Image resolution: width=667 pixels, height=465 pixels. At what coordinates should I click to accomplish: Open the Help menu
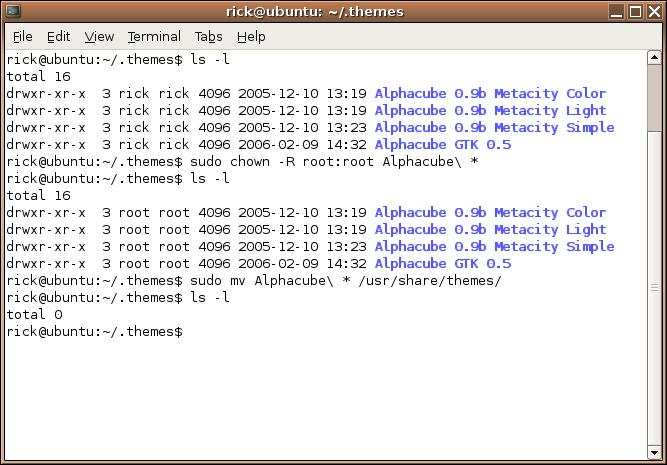(251, 37)
